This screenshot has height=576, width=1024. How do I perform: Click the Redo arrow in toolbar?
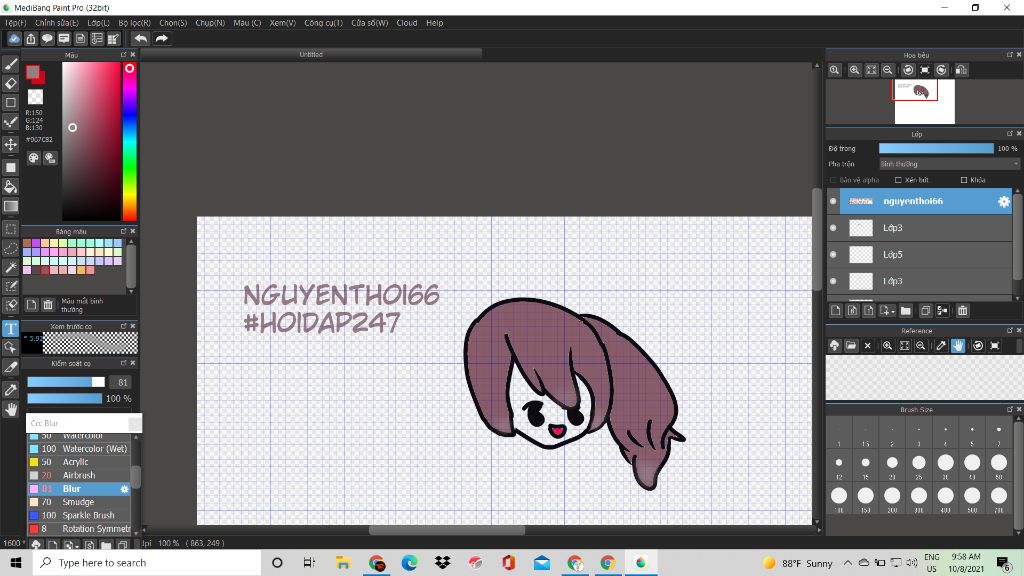point(161,39)
